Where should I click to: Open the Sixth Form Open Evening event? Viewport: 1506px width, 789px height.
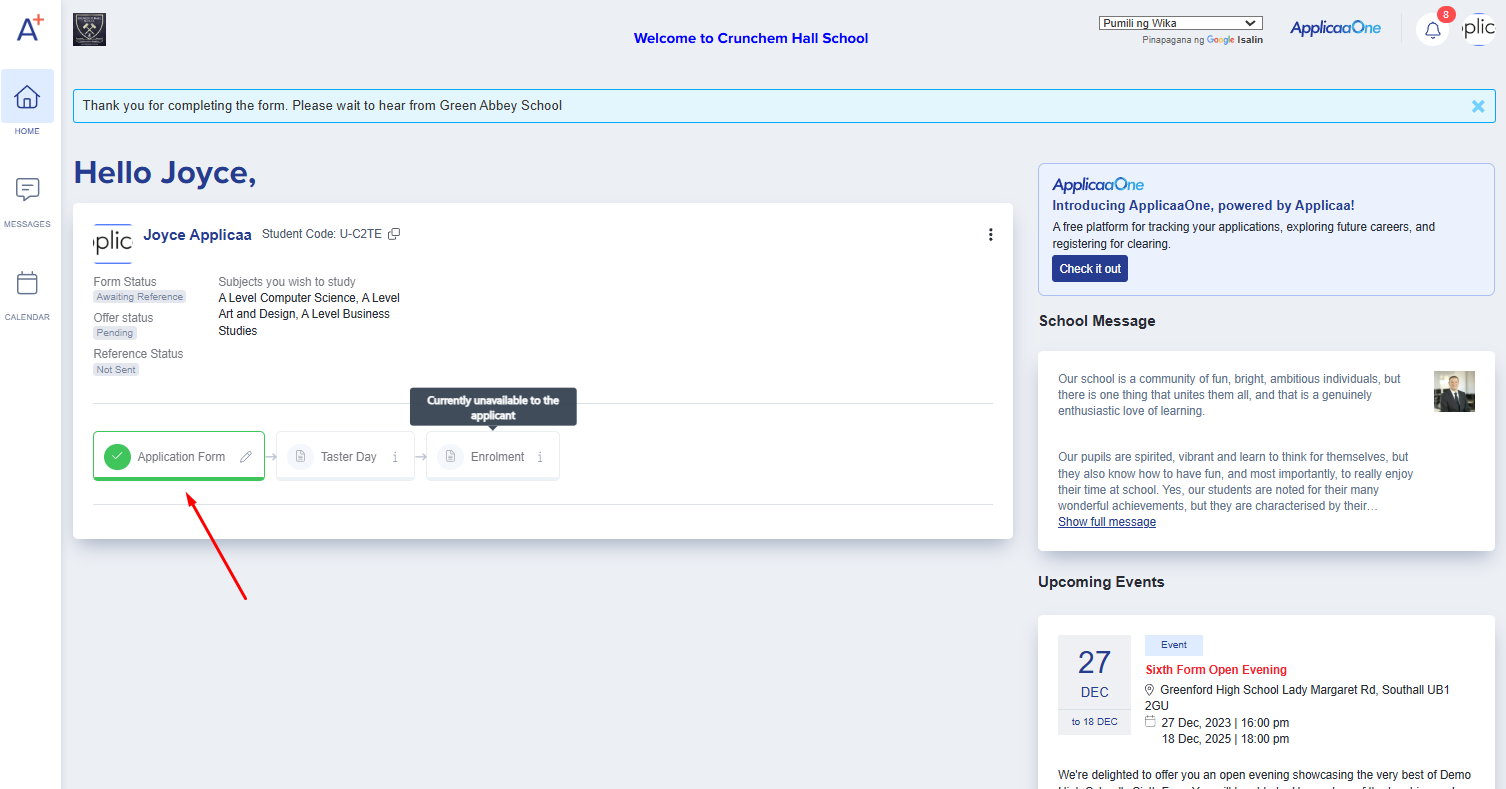coord(1216,669)
